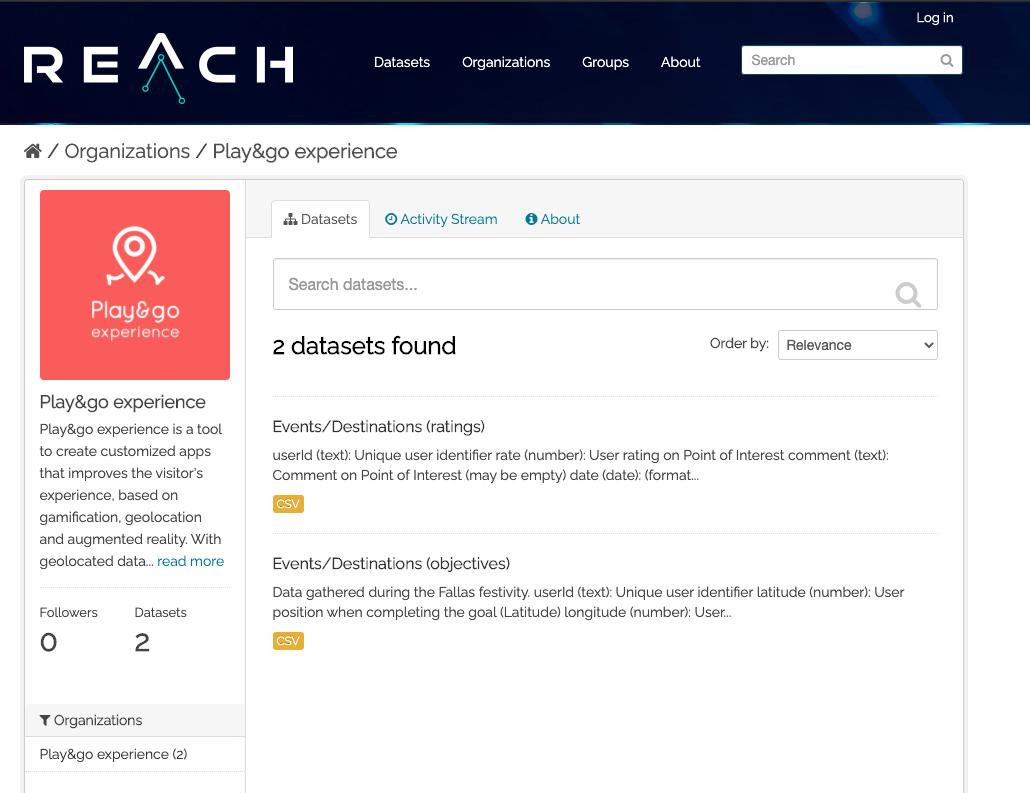Click the Play&go experience logo thumbnail

click(134, 284)
